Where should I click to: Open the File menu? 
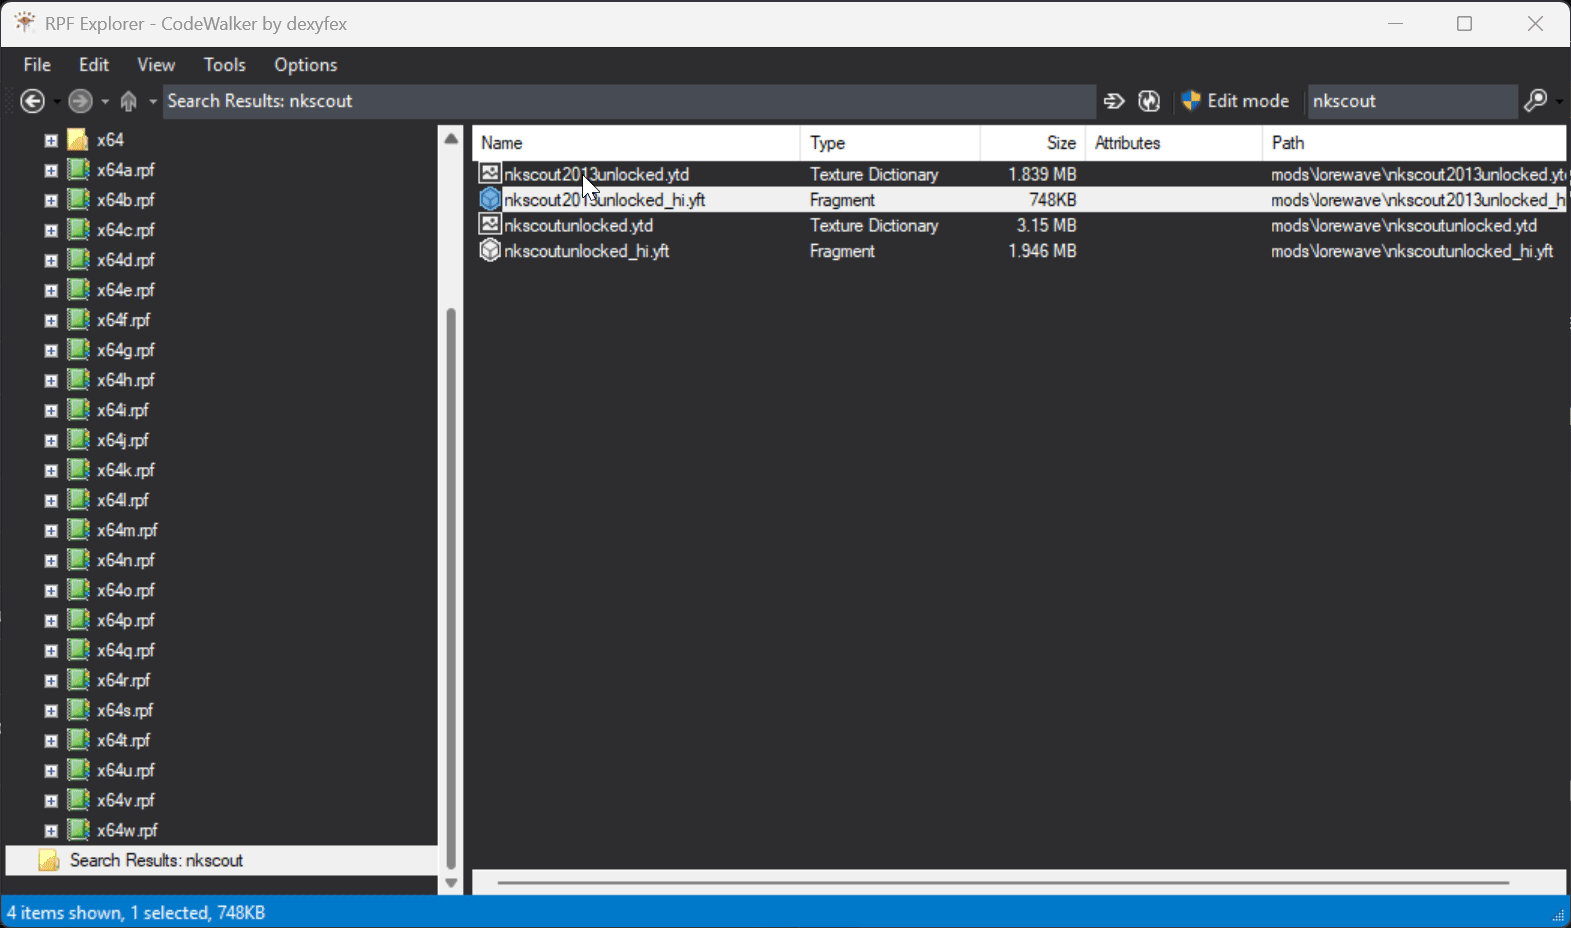pos(37,65)
